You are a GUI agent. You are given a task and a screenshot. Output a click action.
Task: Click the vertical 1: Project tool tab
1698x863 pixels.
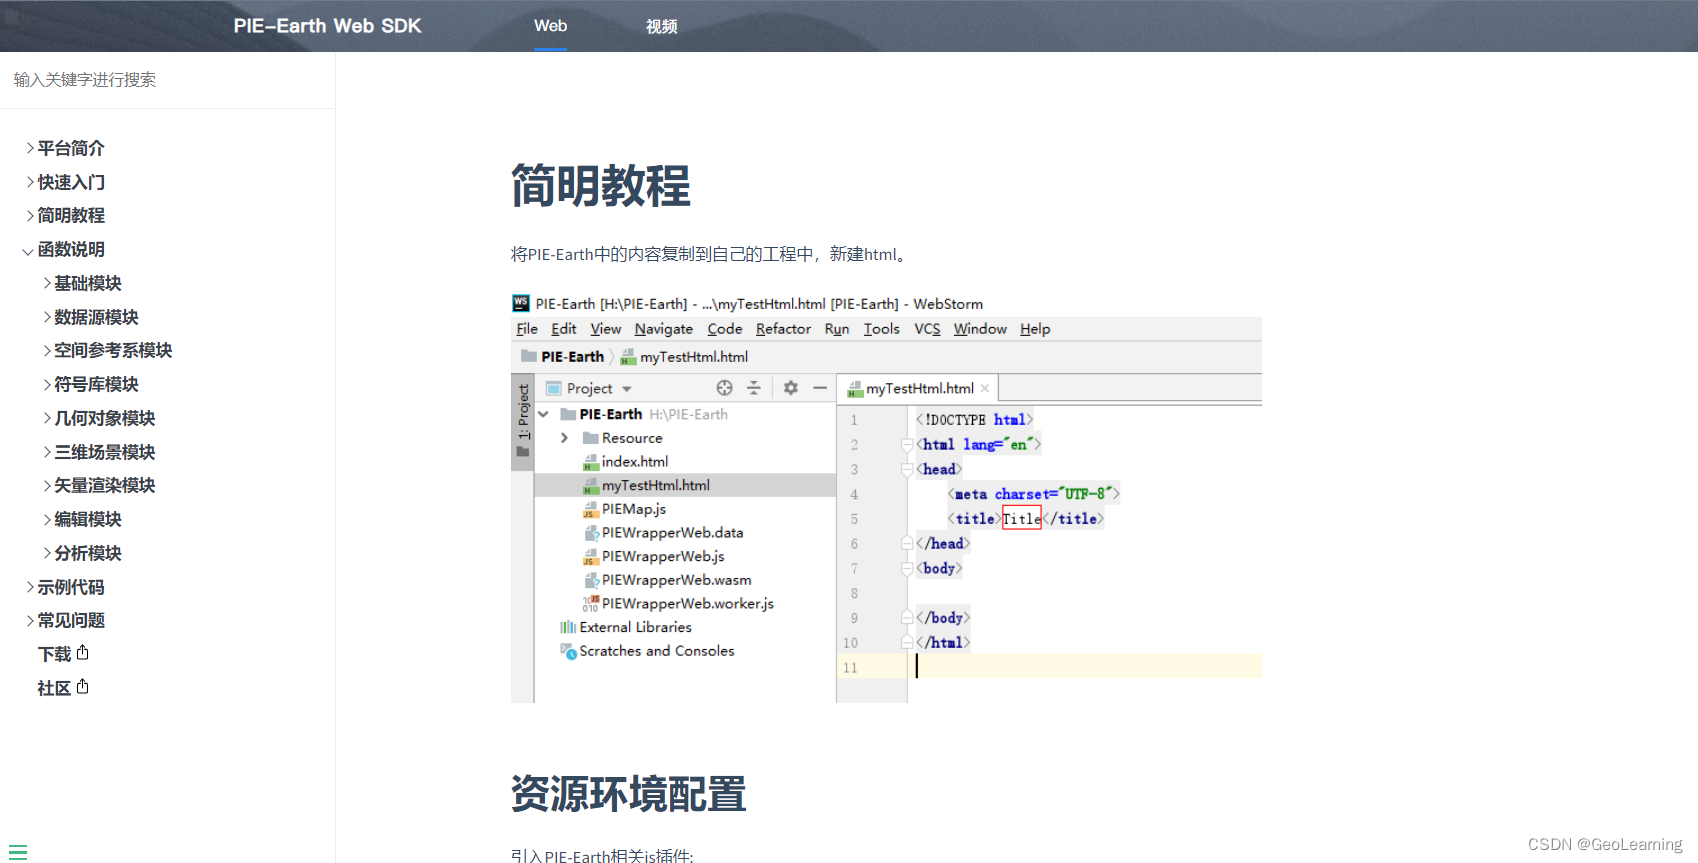coord(522,420)
